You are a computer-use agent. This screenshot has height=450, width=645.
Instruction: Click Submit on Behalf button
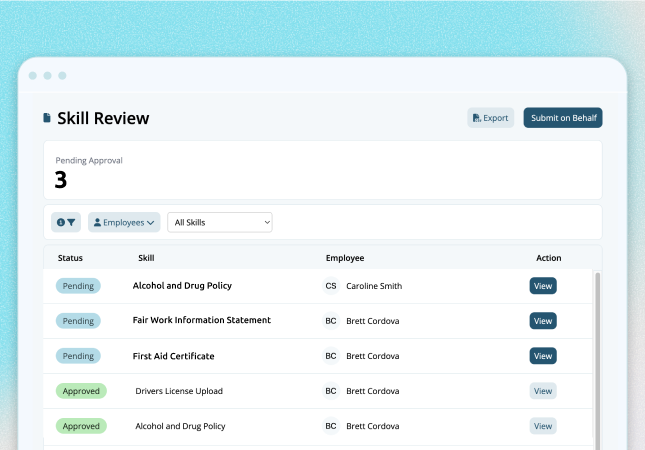[563, 118]
